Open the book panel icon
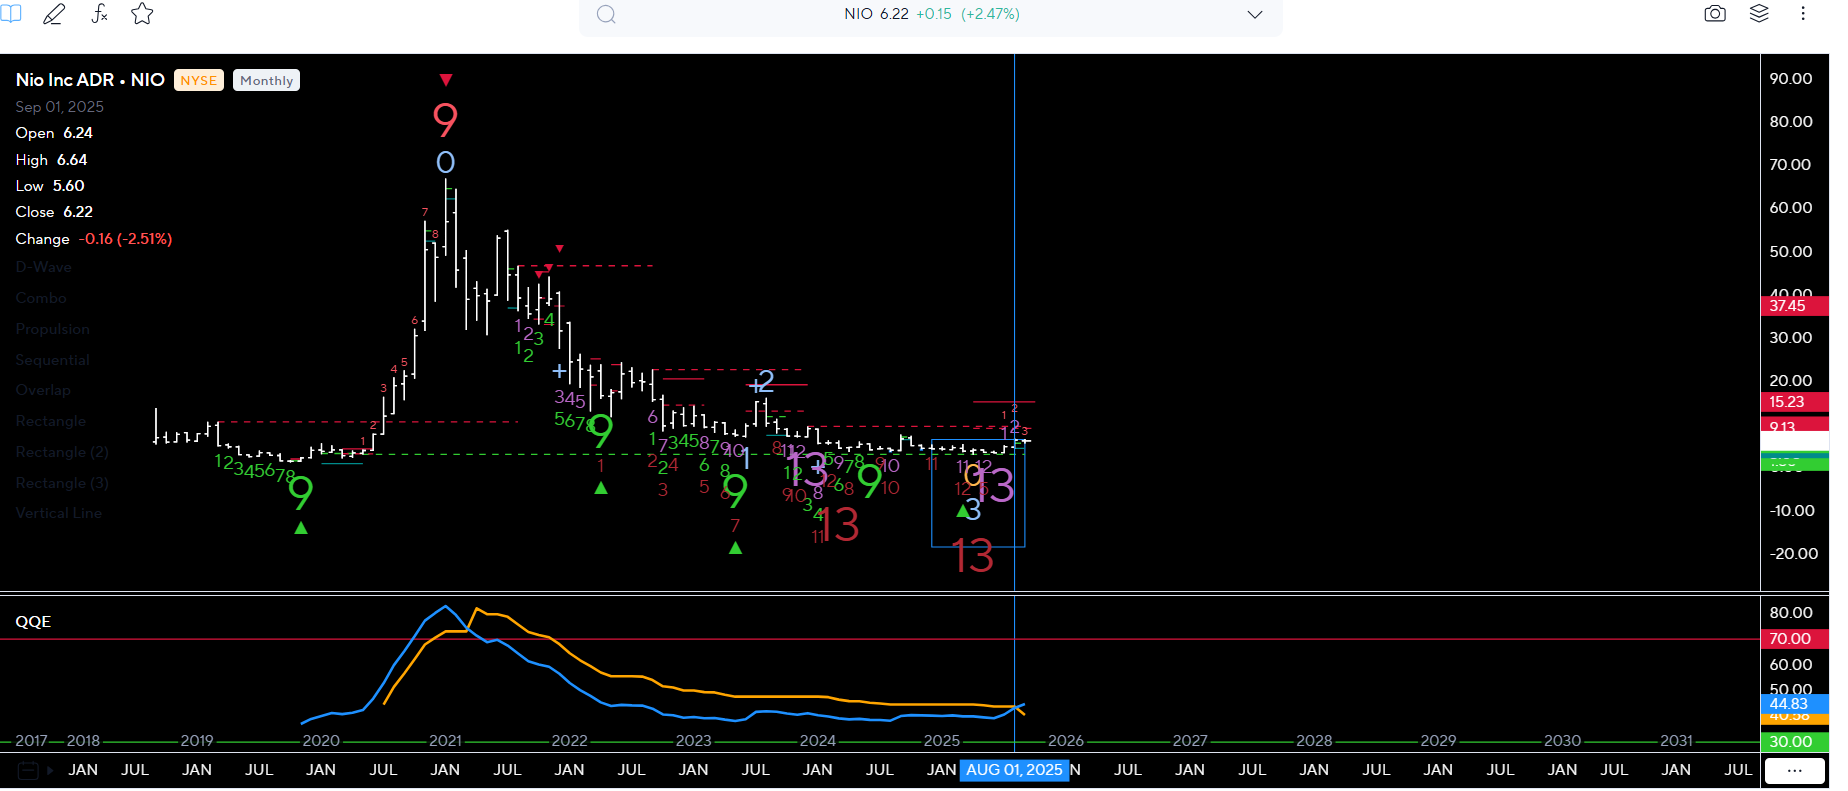 [10, 13]
